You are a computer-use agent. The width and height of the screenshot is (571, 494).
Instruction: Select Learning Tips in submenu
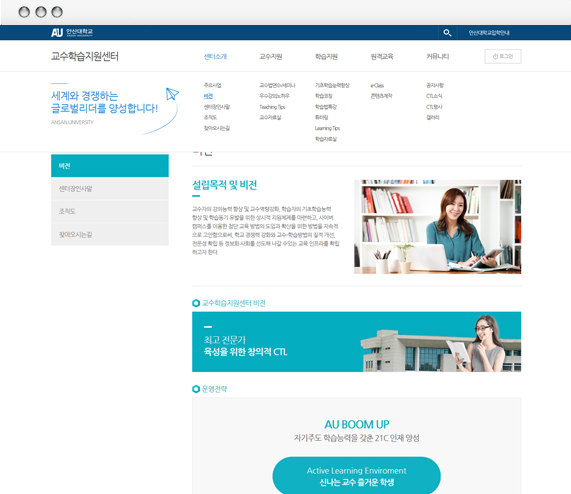(x=327, y=128)
